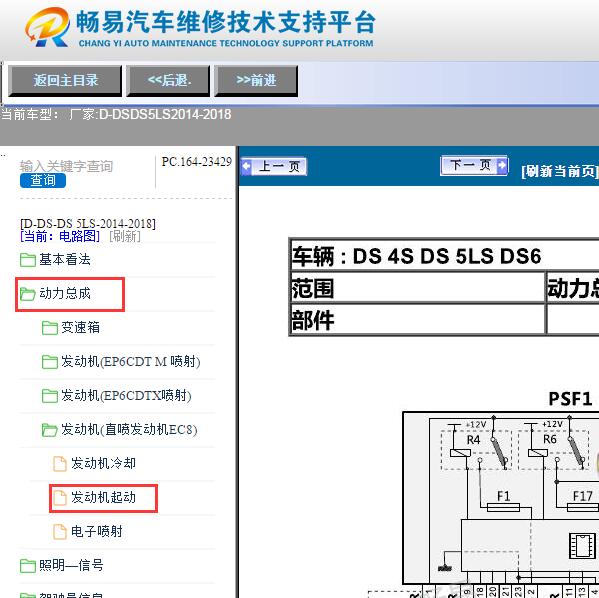599x598 pixels.
Task: Click the PC.164-23429 code text
Action: [196, 162]
